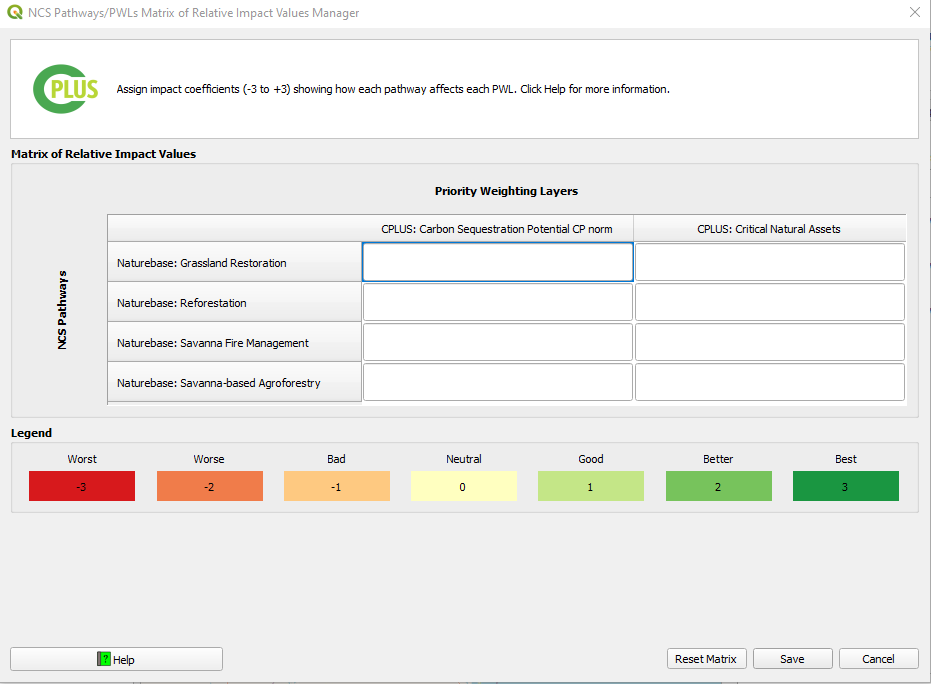Click the QGIS logo in the title bar
The width and height of the screenshot is (931, 684).
[x=15, y=13]
